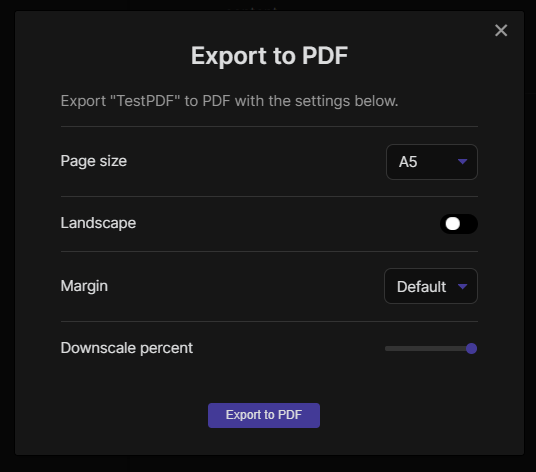Click the left end of Downscale slider track
Image resolution: width=536 pixels, height=472 pixels.
387,348
